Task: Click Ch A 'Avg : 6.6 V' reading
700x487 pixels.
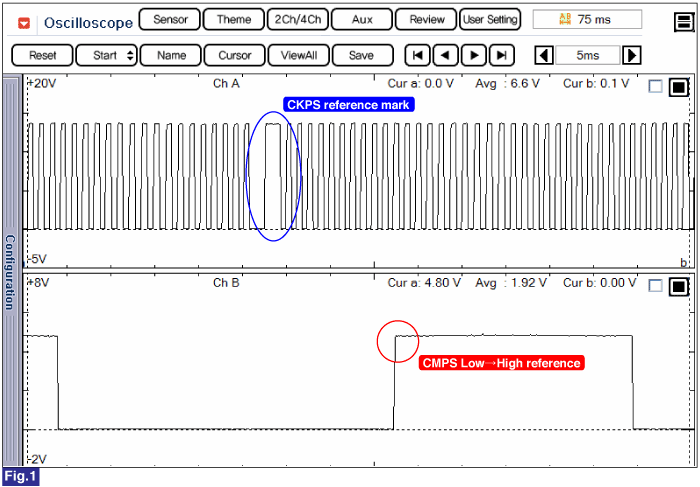Action: coord(508,83)
